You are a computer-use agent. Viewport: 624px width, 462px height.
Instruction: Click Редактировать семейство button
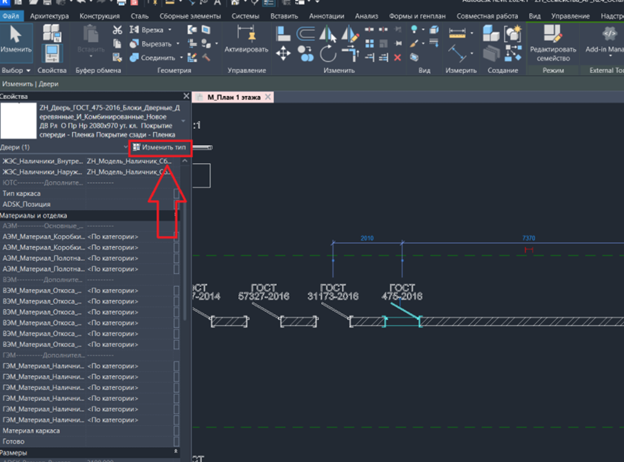tap(553, 43)
